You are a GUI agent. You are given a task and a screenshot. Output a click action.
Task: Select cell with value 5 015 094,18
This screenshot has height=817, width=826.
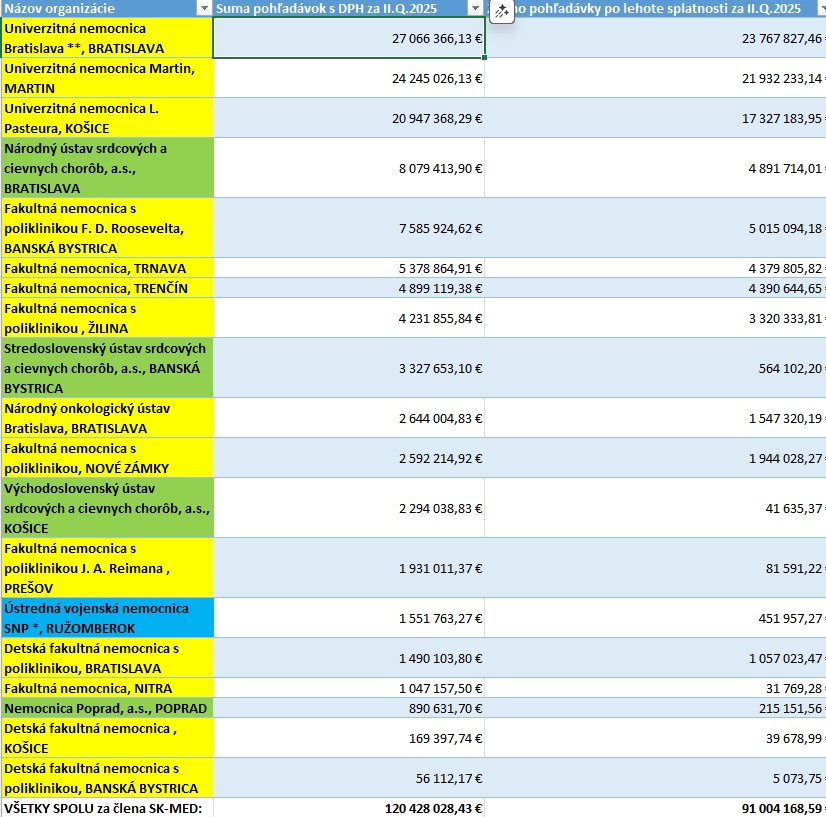tap(655, 228)
